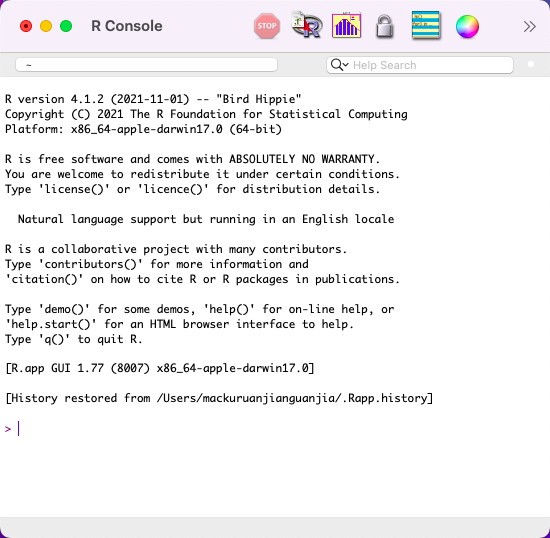Click the "Type 'q()' to quit R." line
This screenshot has width=550, height=538.
[x=74, y=339]
